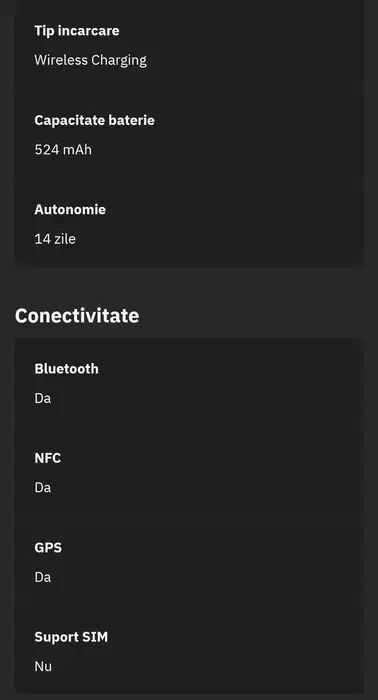
Task: Click the Bluetooth spec label
Action: click(x=66, y=369)
